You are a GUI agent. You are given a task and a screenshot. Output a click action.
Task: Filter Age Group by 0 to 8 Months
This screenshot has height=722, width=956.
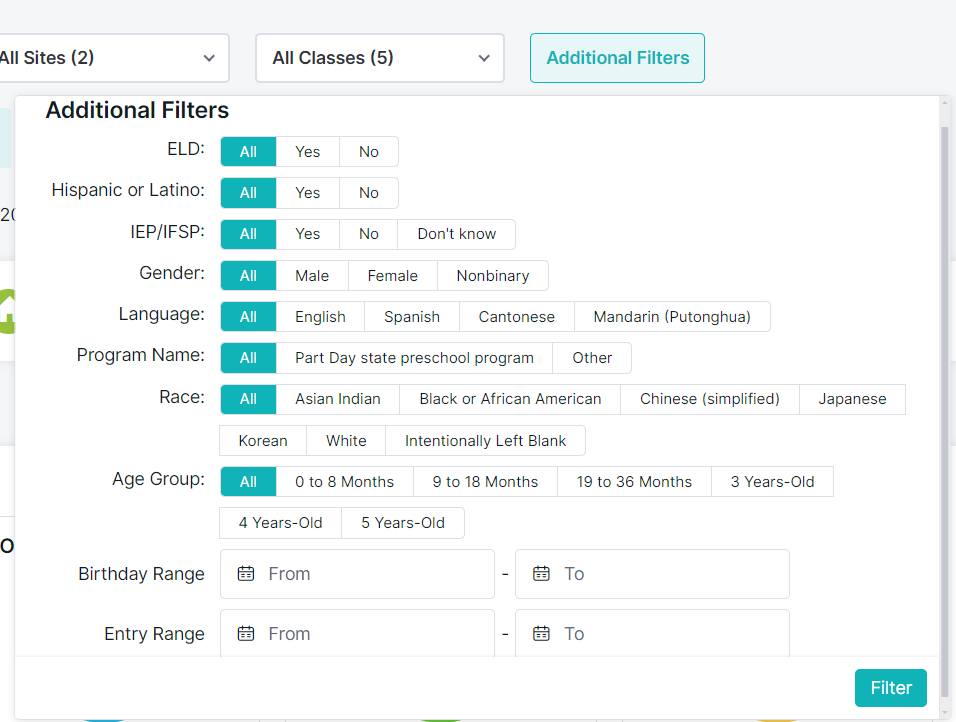344,482
